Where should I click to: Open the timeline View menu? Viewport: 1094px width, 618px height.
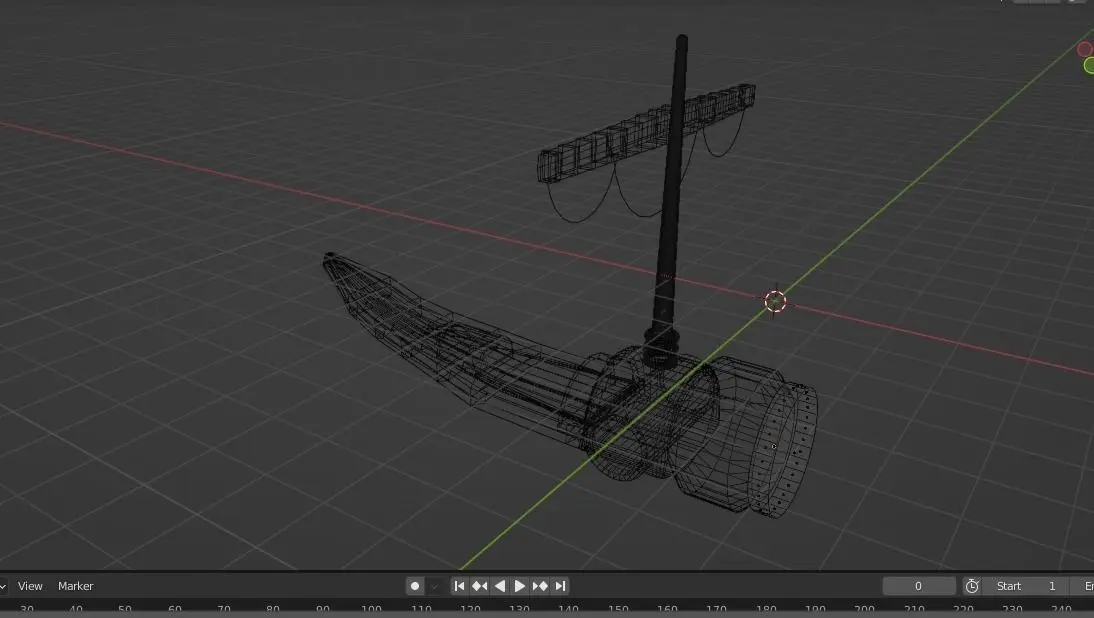pos(30,586)
